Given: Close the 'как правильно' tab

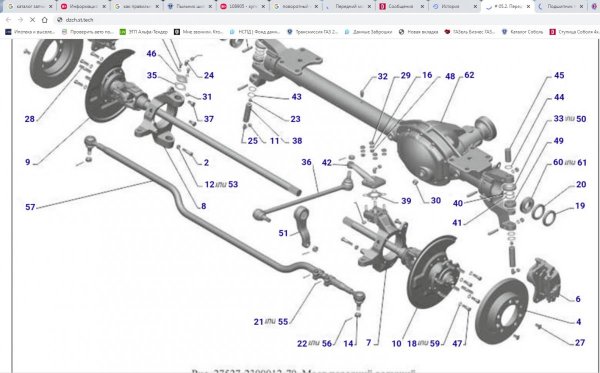Looking at the screenshot, I should (157, 7).
